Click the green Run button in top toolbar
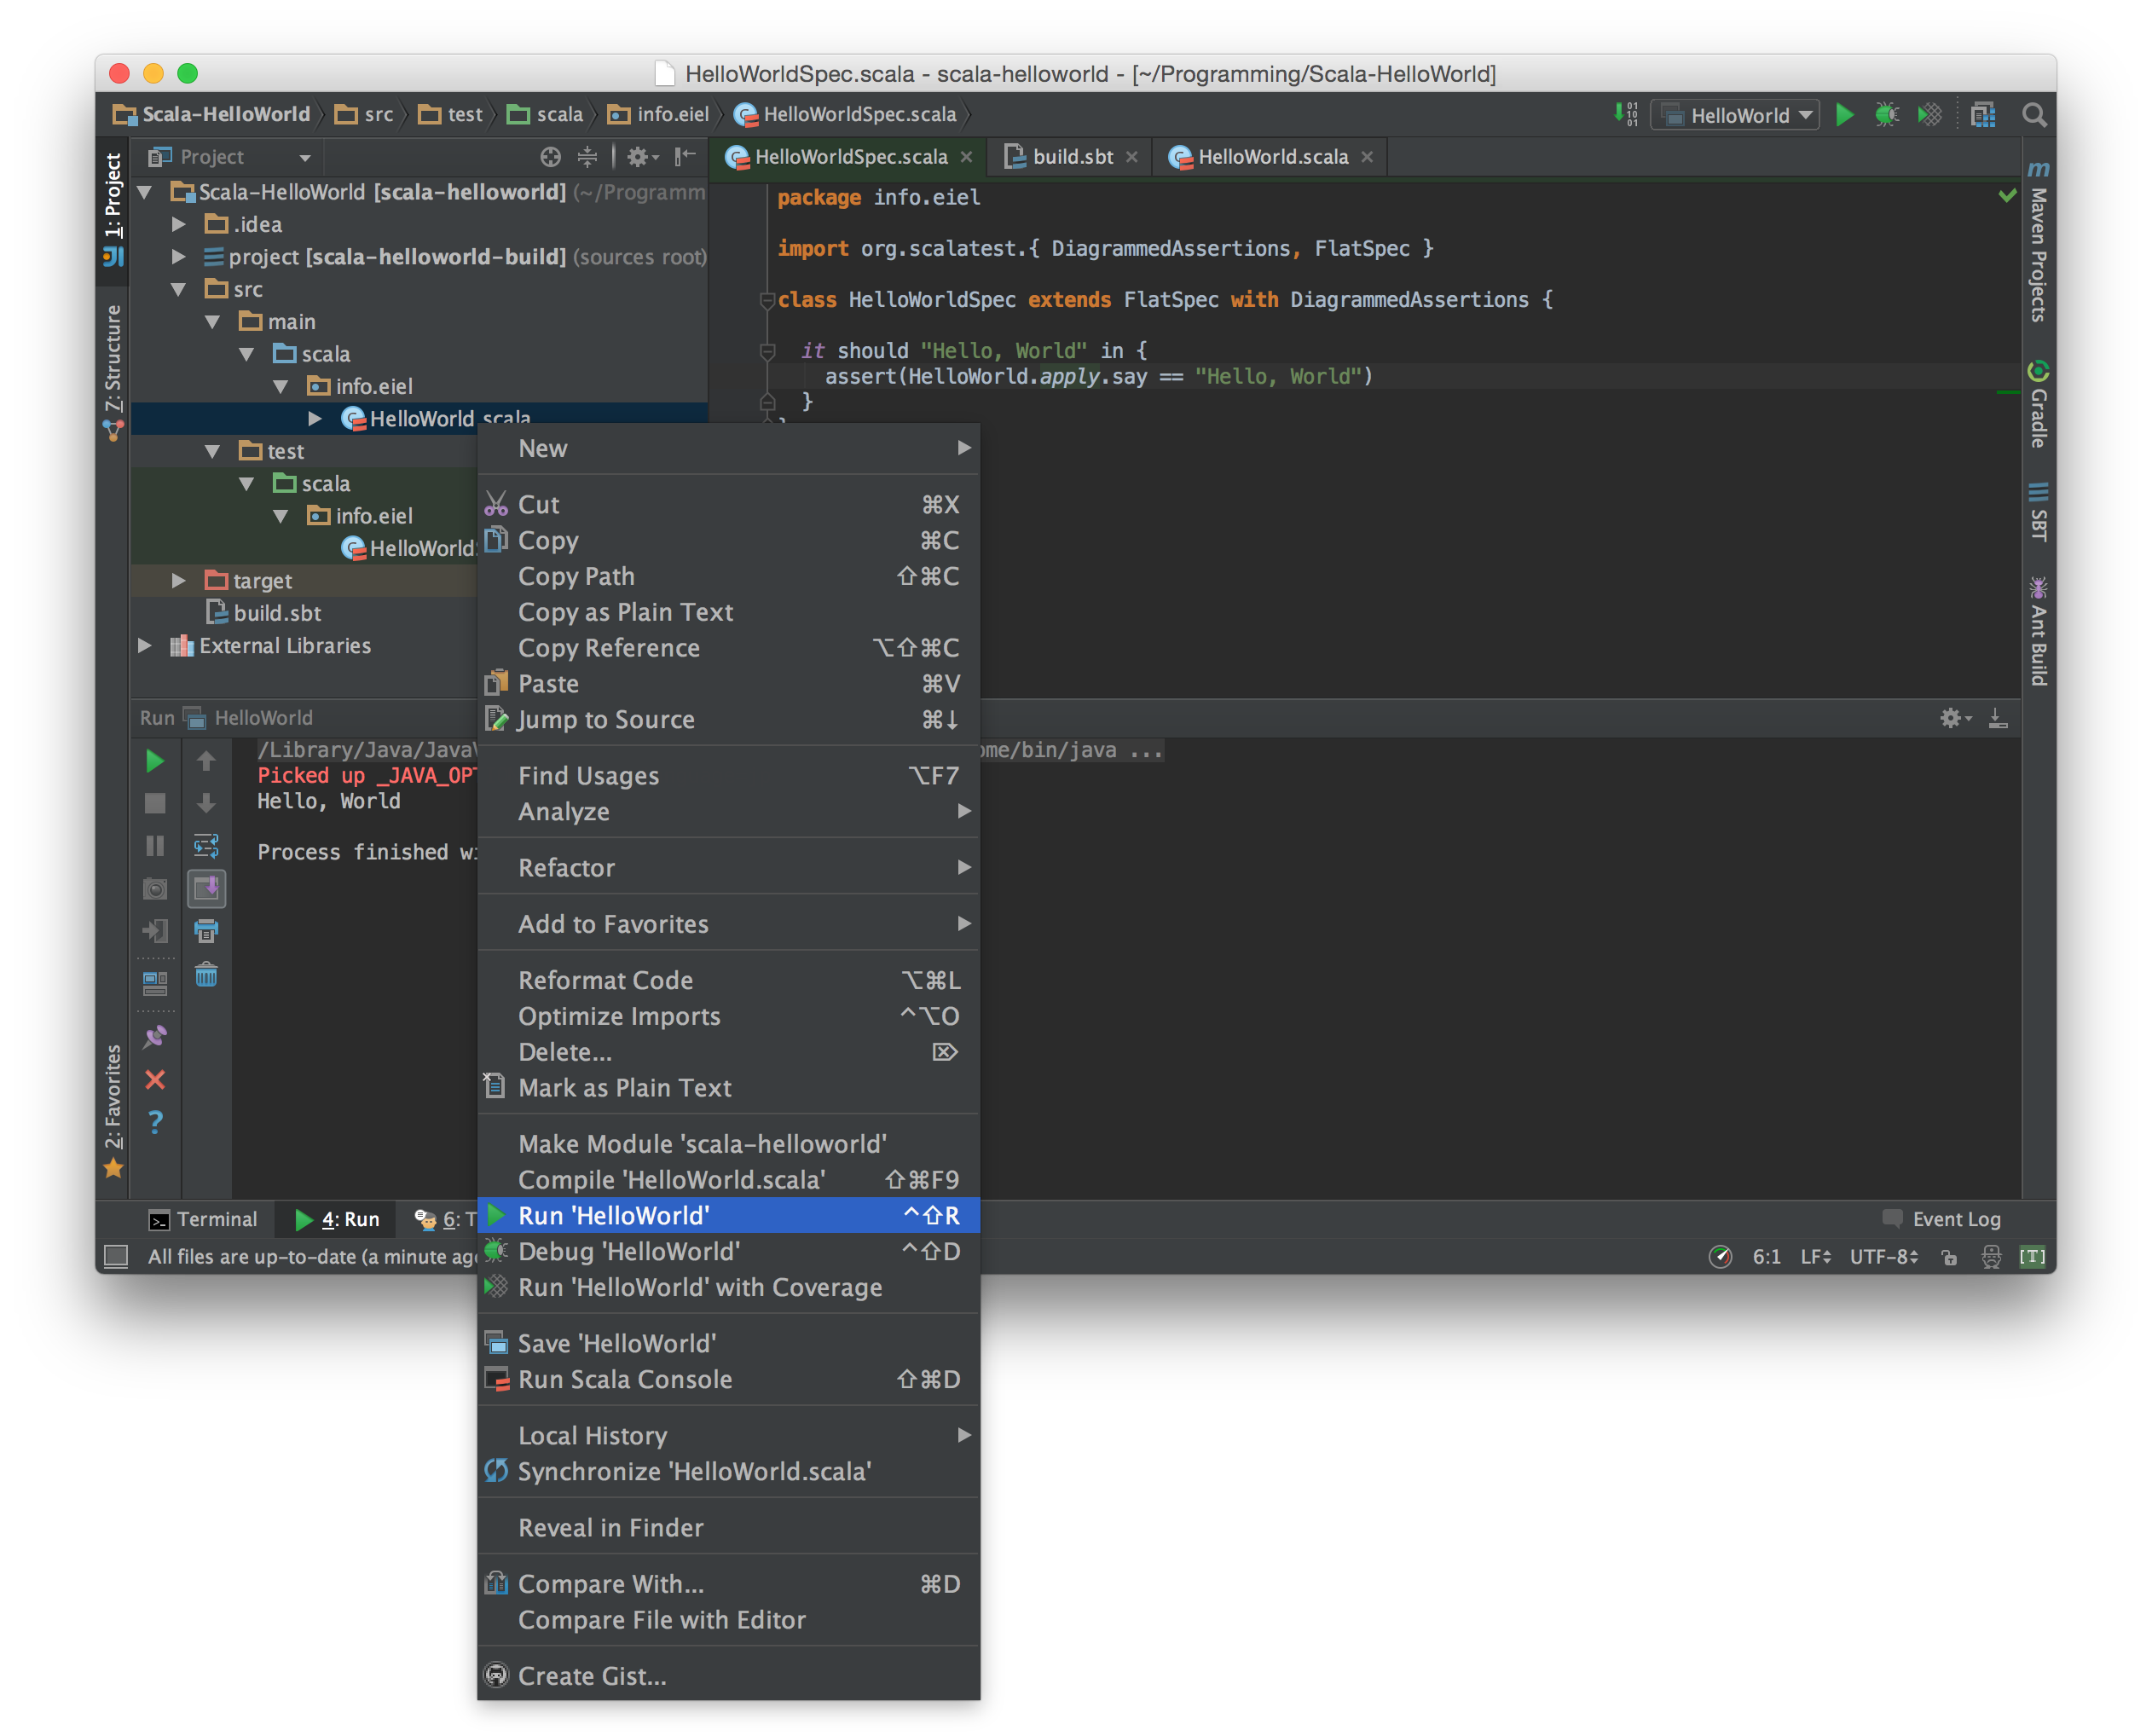2152x1736 pixels. (x=1845, y=115)
